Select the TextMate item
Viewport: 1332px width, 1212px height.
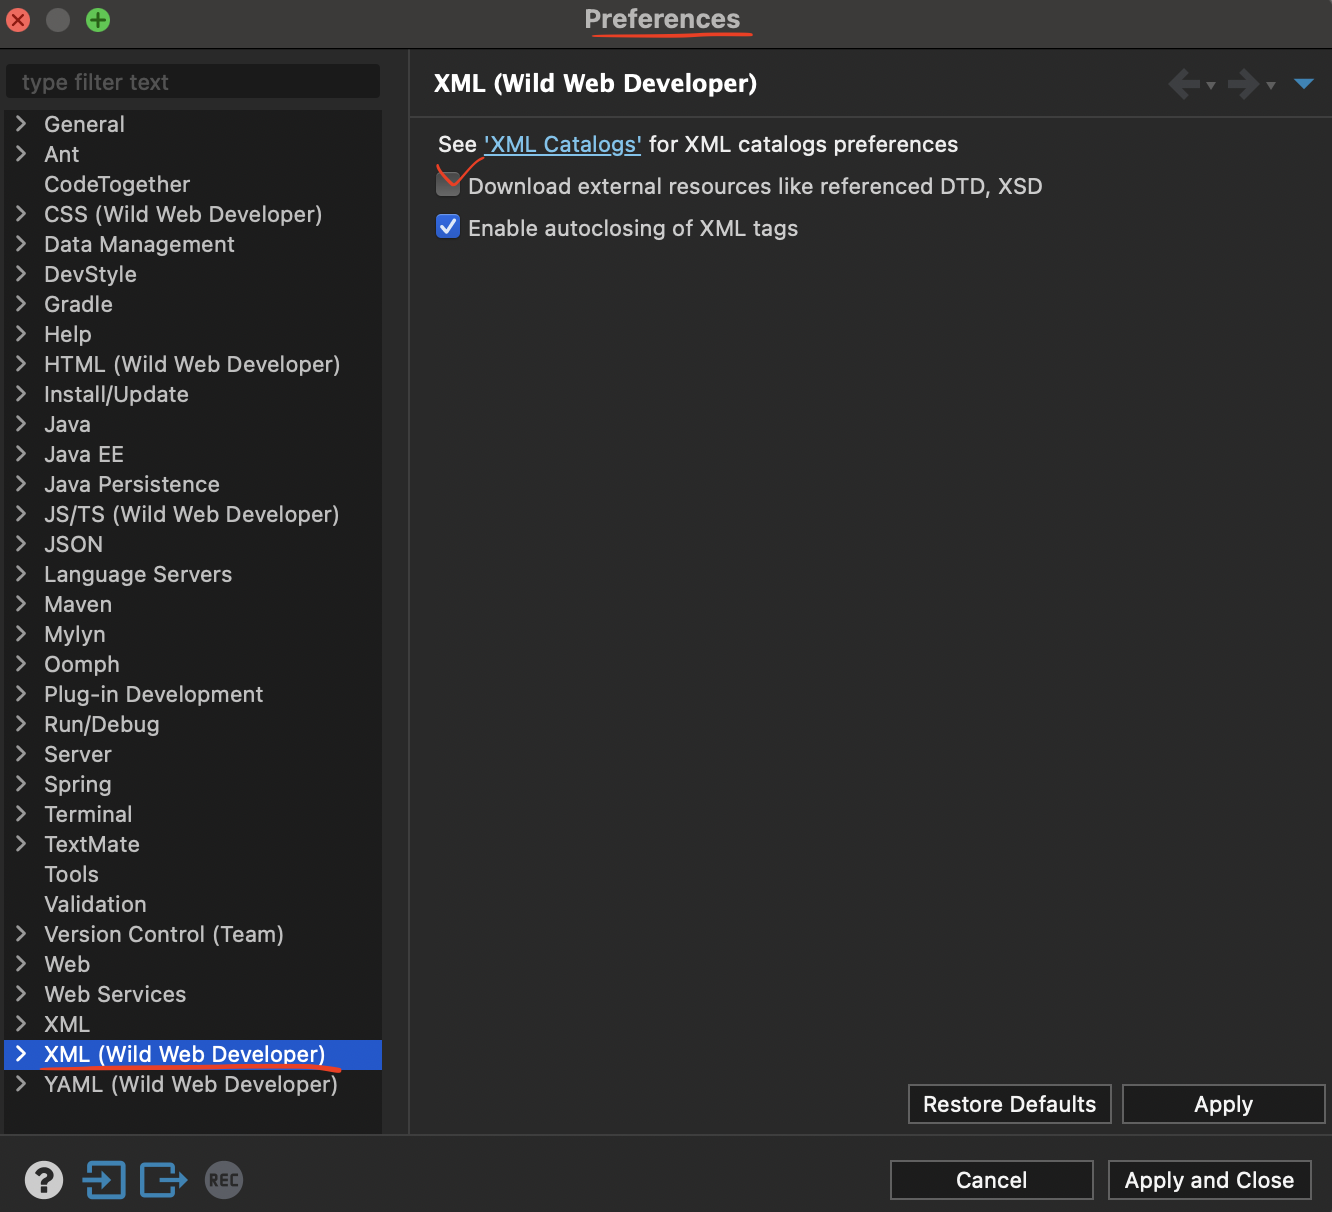pyautogui.click(x=92, y=844)
